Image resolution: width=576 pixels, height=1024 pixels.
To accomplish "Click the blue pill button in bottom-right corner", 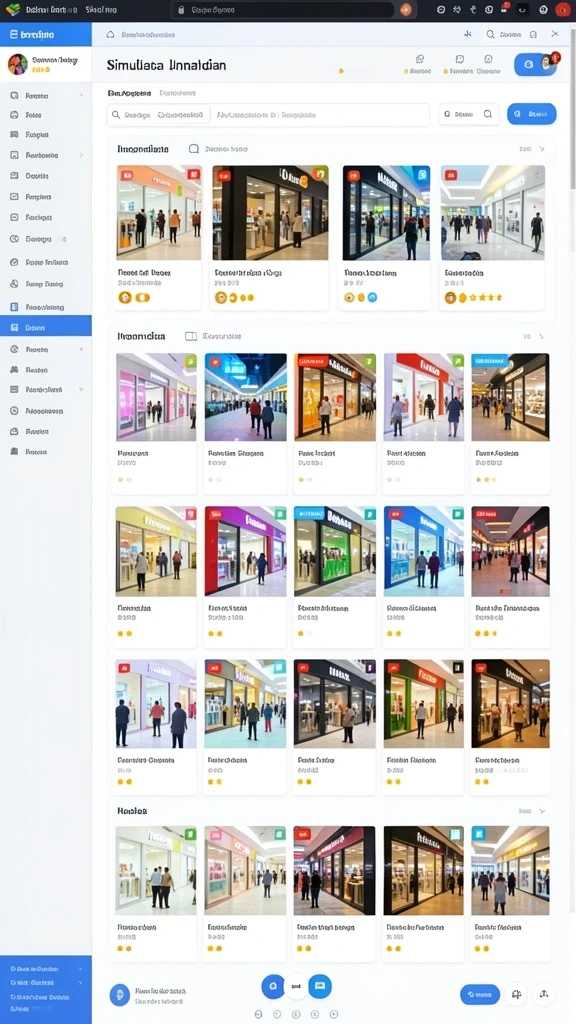I will pos(480,995).
